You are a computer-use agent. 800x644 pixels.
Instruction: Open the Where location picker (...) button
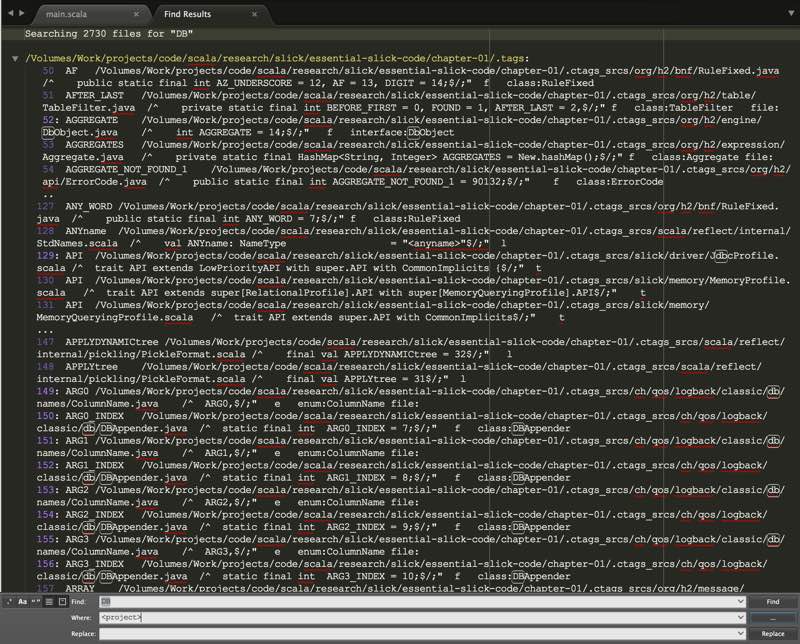point(773,618)
